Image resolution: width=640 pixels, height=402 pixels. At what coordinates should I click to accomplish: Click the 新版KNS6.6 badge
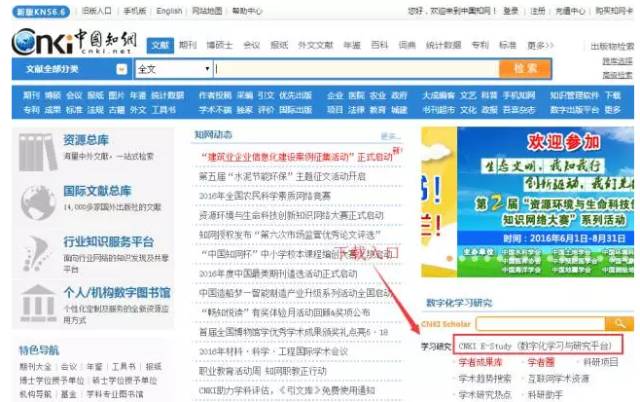pyautogui.click(x=41, y=11)
